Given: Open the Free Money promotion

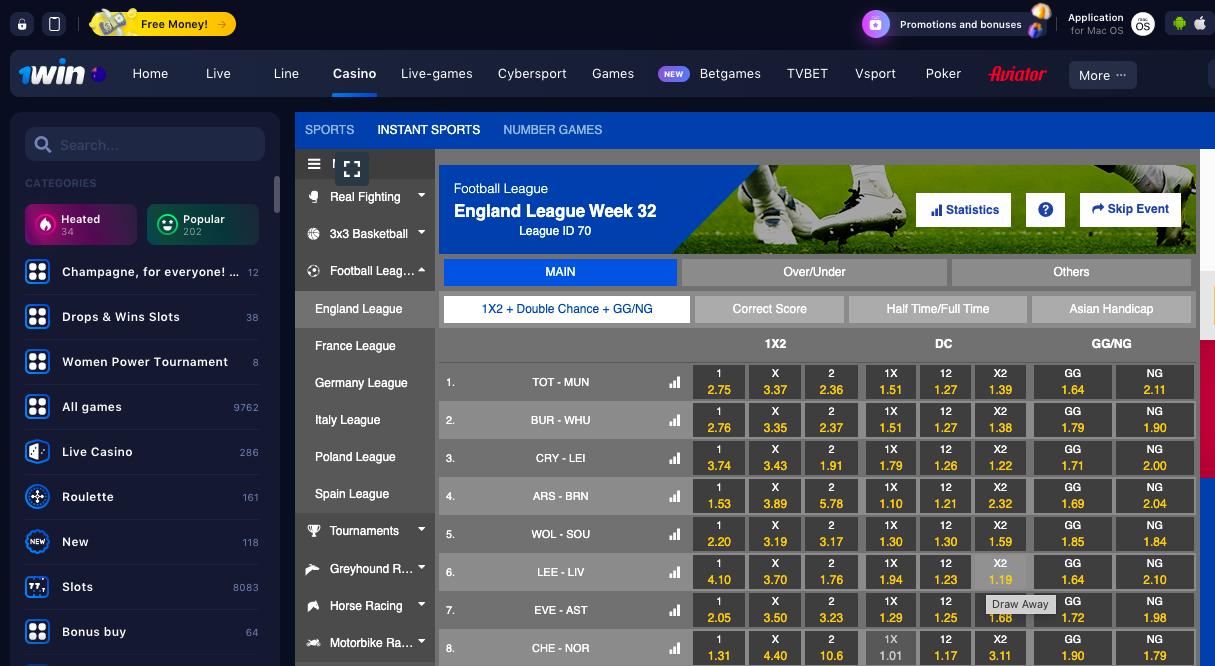Looking at the screenshot, I should point(164,24).
